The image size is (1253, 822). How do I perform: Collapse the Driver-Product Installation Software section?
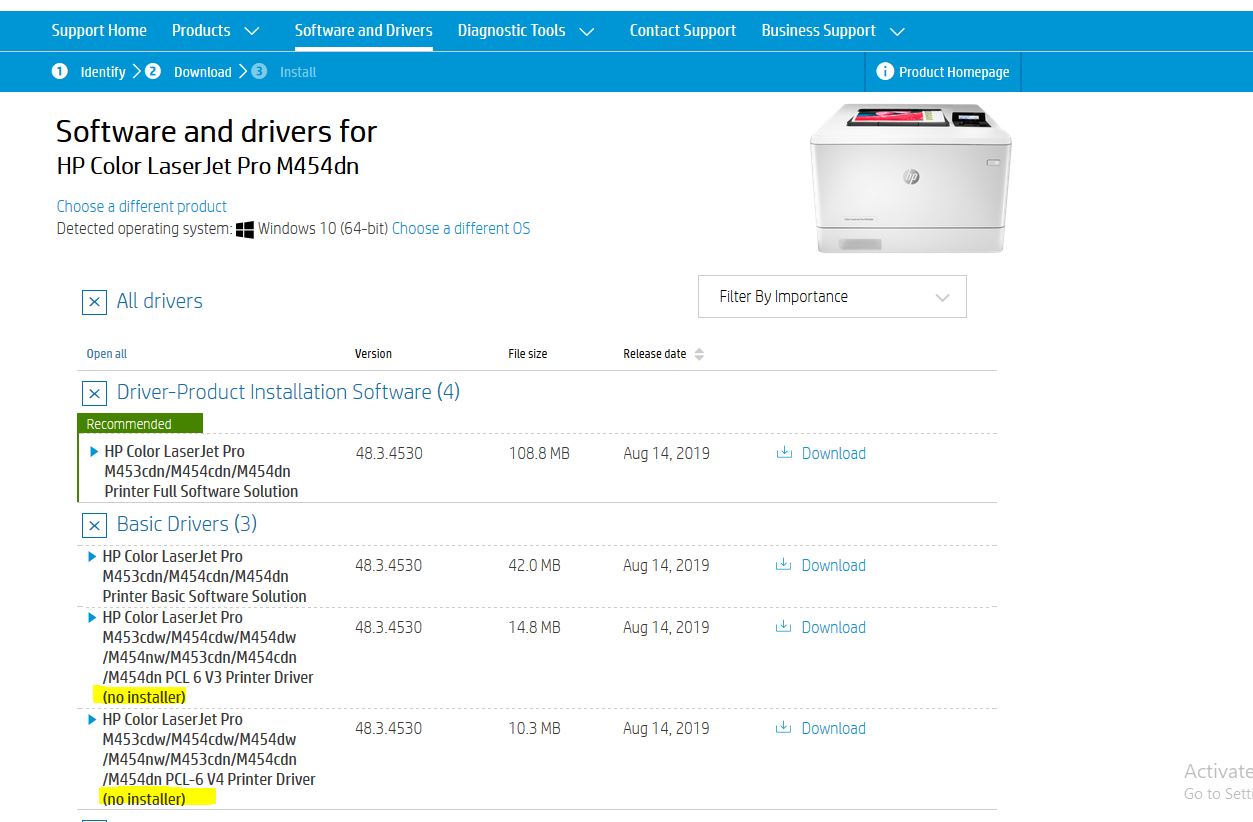coord(94,392)
